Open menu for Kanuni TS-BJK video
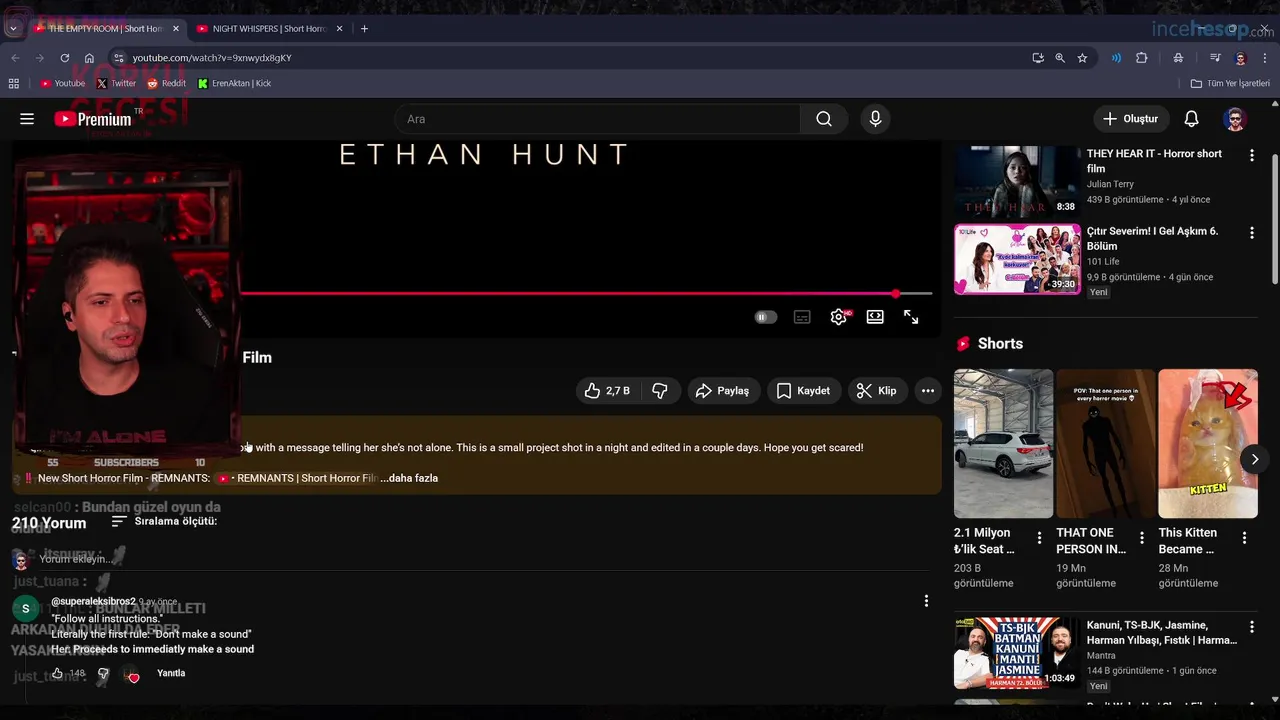Screen dimensions: 1280x720 click(x=1251, y=627)
